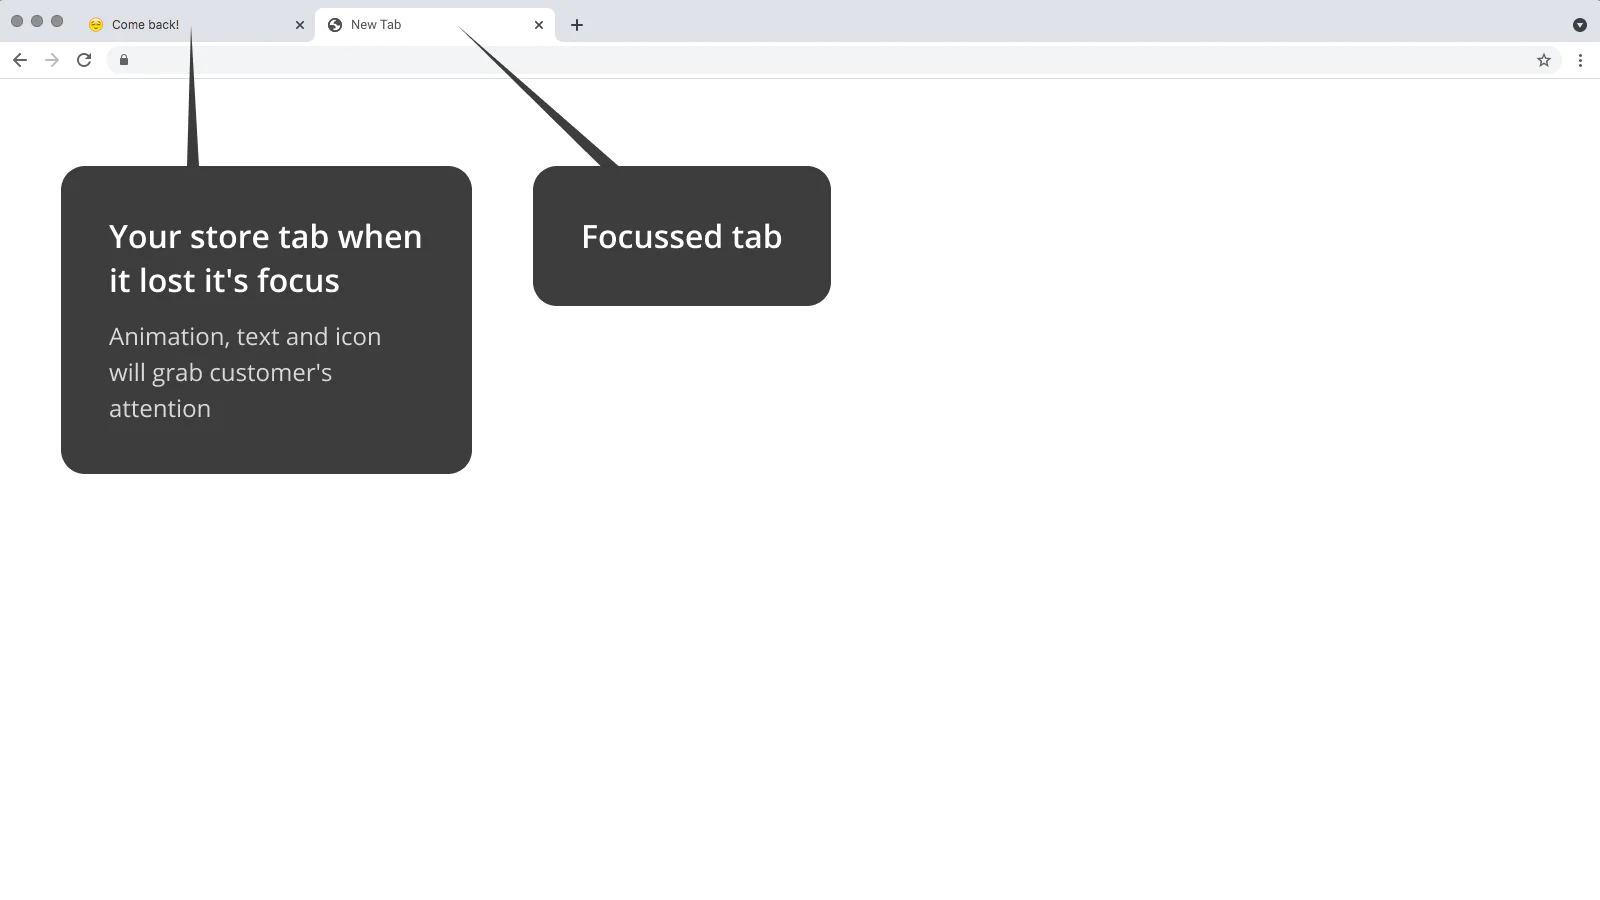The height and width of the screenshot is (900, 1600).
Task: Click the red window close dot
Action: click(17, 21)
